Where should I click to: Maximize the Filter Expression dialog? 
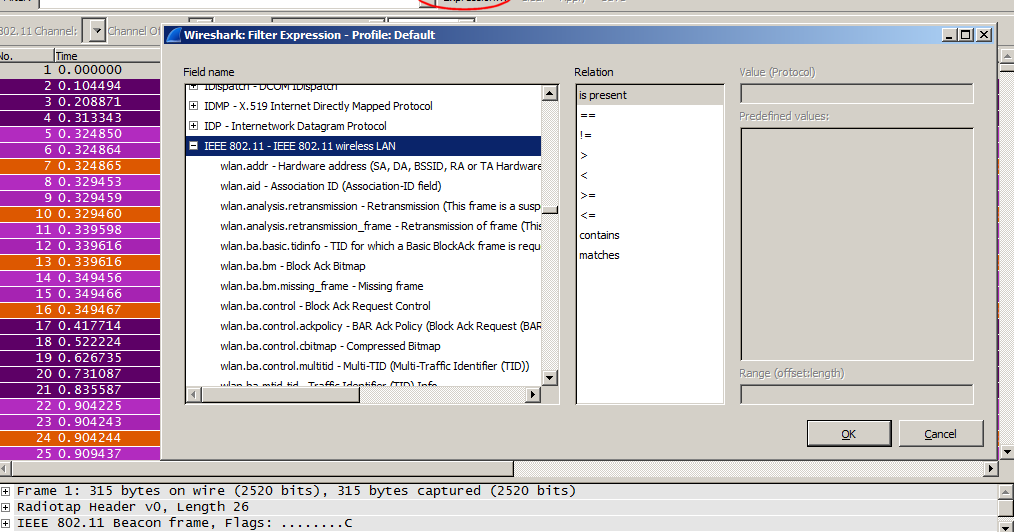(965, 35)
